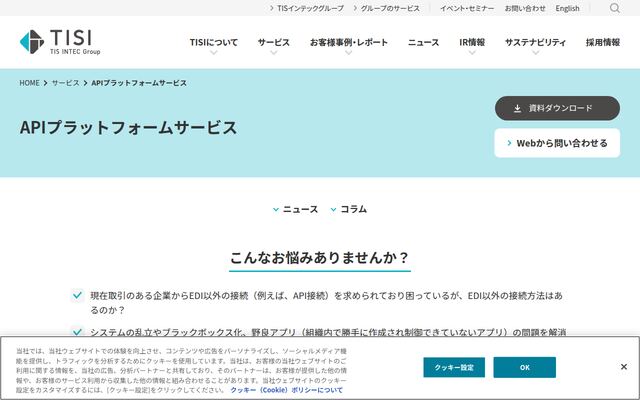Open the お客様事例・レポート navigation item
The width and height of the screenshot is (640, 400).
tap(349, 42)
